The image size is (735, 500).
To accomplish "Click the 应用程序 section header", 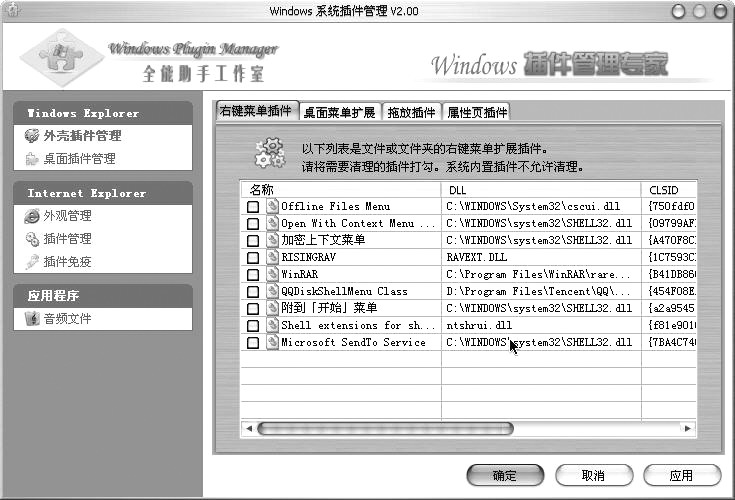I will 103,296.
